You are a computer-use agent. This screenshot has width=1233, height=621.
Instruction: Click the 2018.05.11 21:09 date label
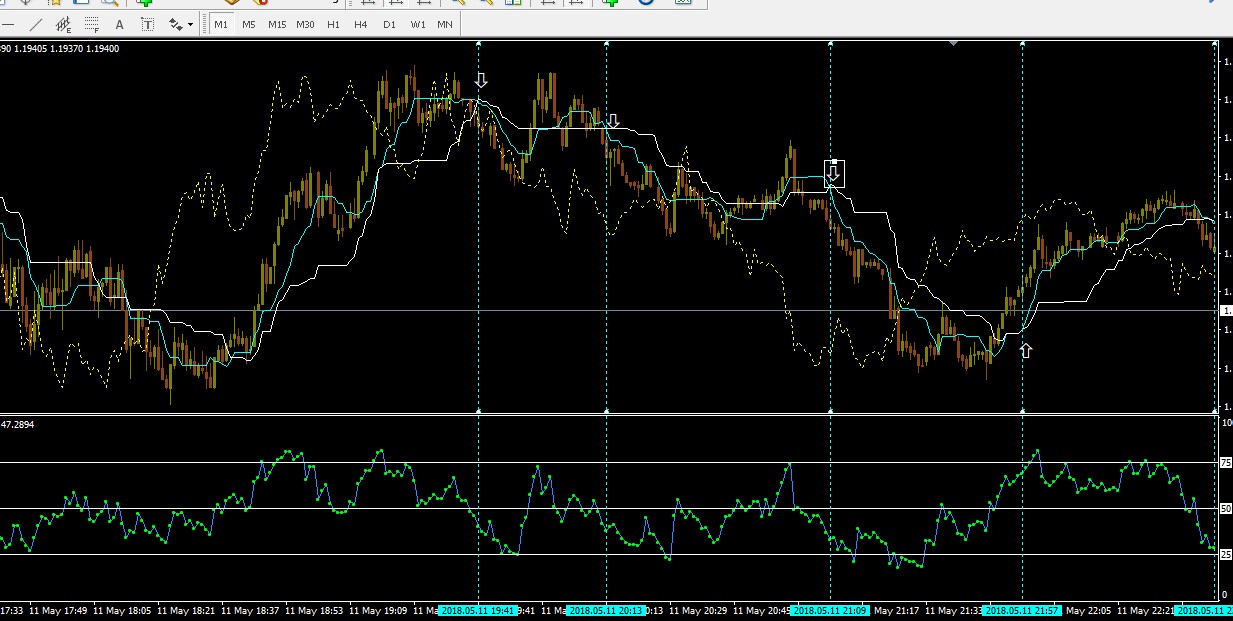tap(830, 610)
